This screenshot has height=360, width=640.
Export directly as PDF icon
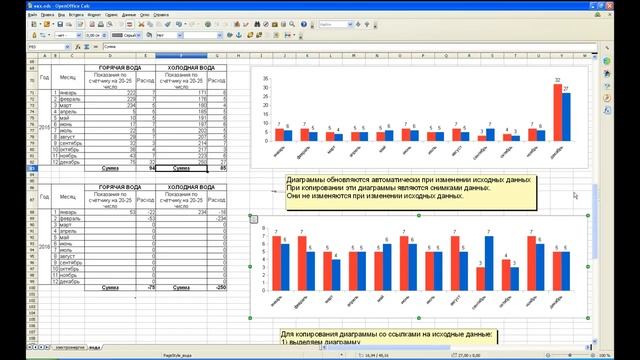coord(92,24)
